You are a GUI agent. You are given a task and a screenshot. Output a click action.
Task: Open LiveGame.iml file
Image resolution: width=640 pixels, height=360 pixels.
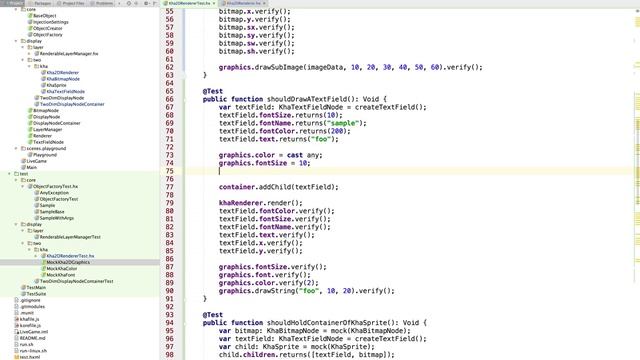[x=31, y=332]
